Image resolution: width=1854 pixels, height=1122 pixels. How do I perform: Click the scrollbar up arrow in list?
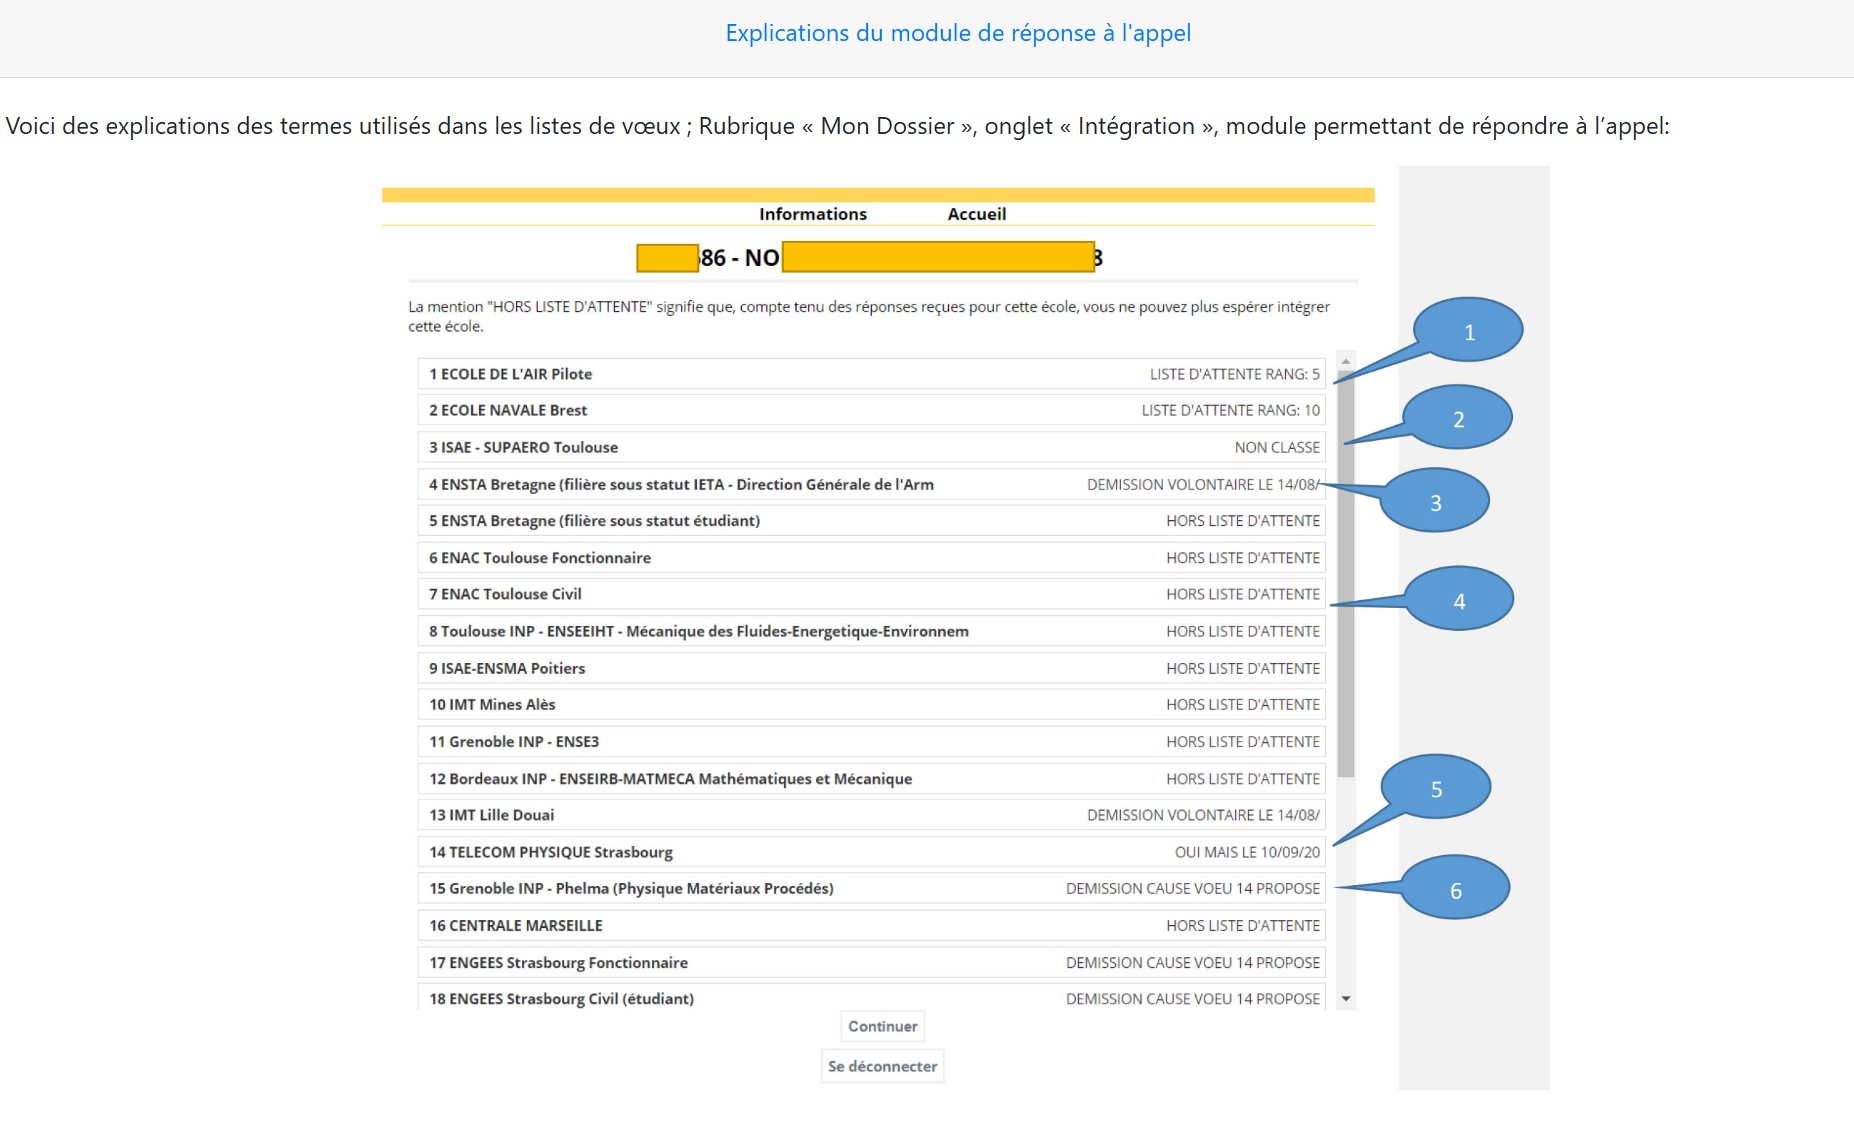coord(1346,361)
